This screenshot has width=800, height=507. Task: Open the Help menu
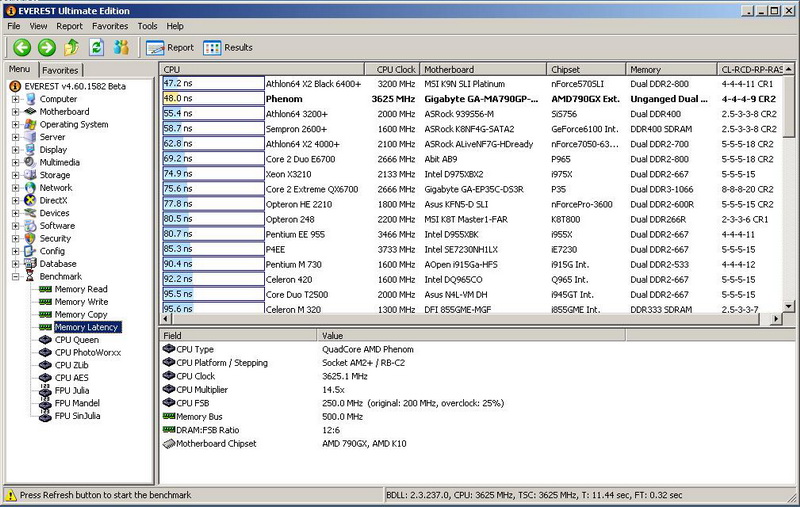[x=175, y=26]
